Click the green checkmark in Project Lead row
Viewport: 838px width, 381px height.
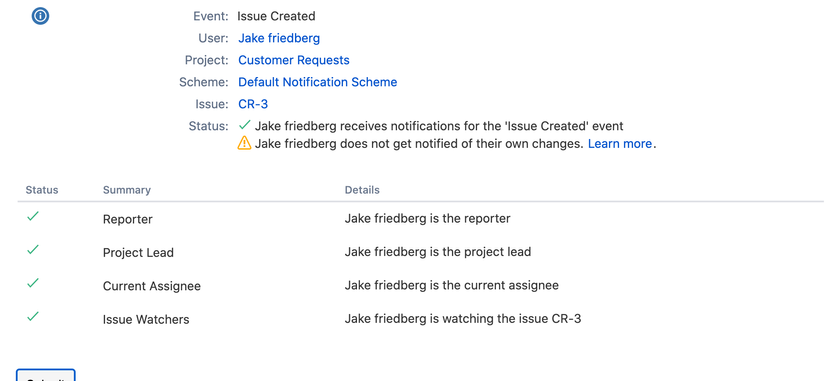point(33,250)
